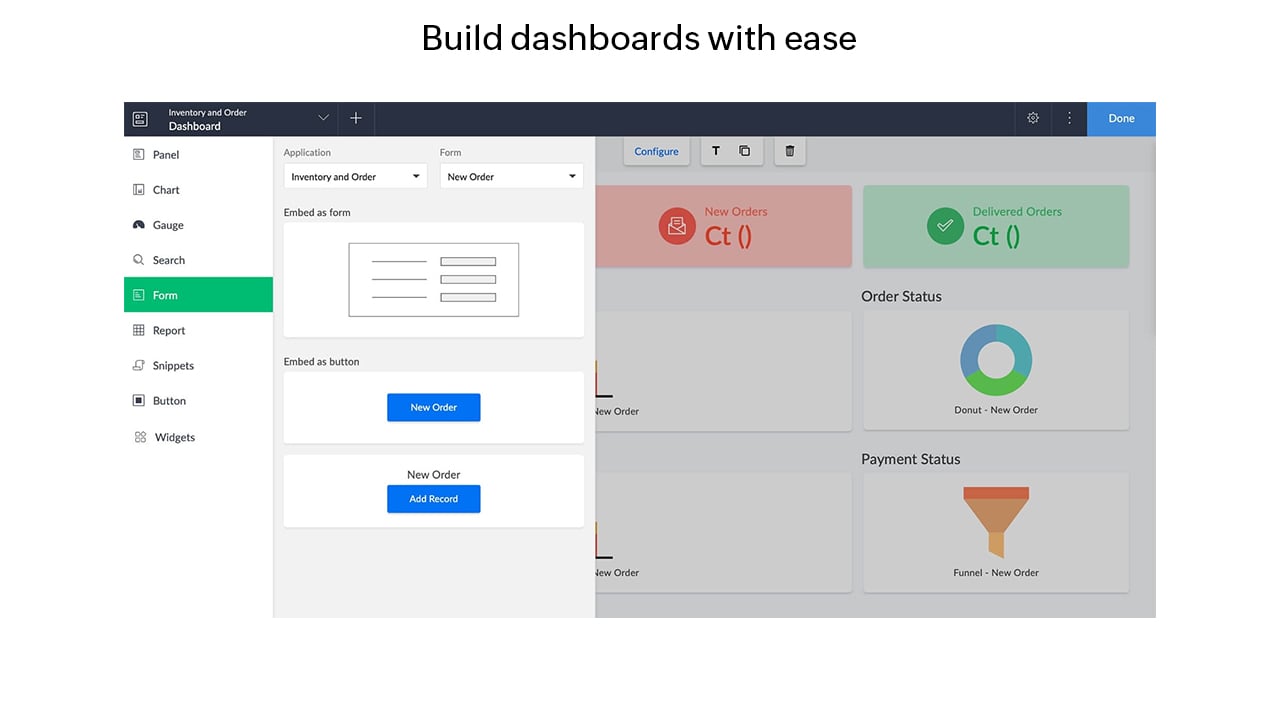Open the Form dropdown showing New Order
Viewport: 1280px width, 720px height.
(x=511, y=177)
